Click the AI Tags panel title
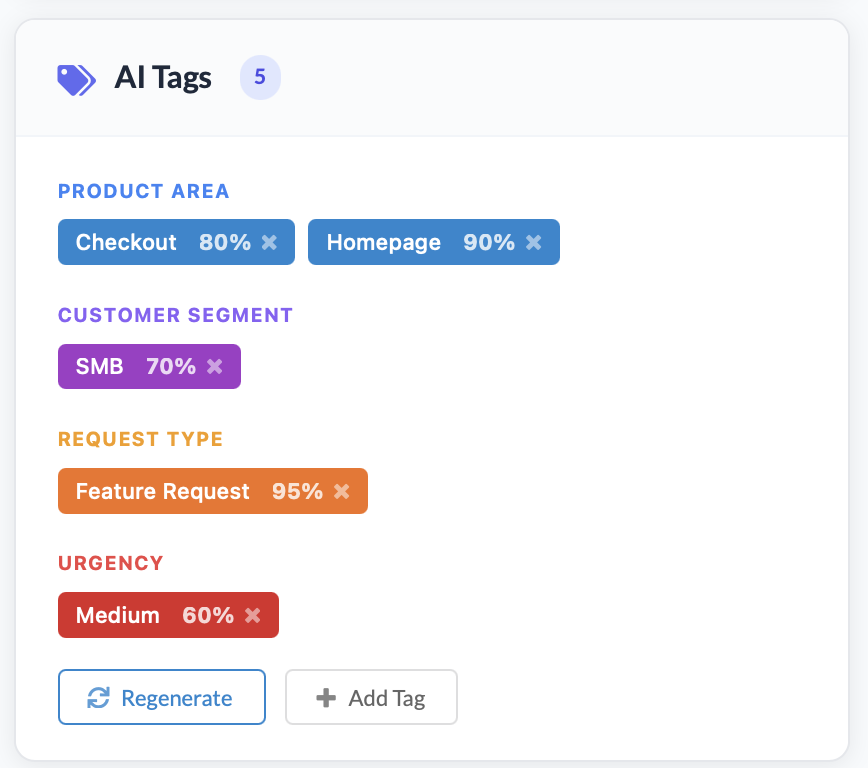The height and width of the screenshot is (768, 868). [163, 78]
